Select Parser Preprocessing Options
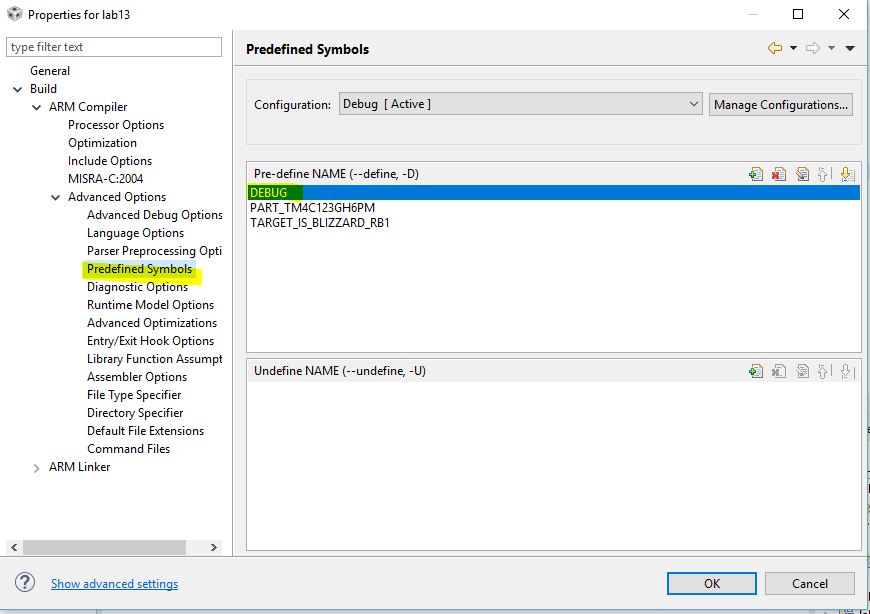The height and width of the screenshot is (614, 870). tap(154, 251)
